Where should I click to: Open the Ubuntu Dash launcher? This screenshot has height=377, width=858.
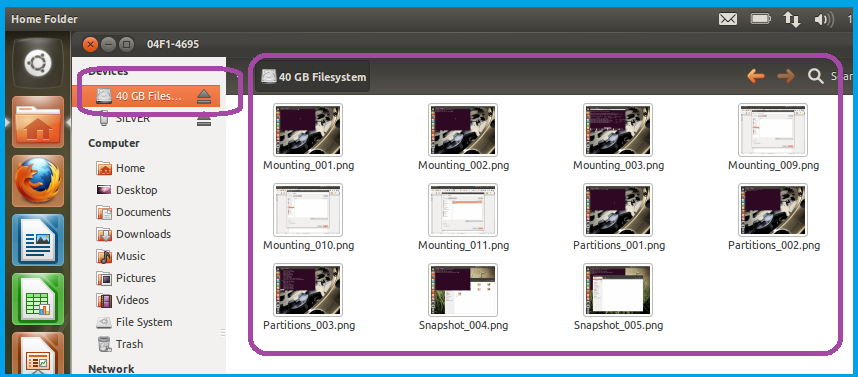38,63
